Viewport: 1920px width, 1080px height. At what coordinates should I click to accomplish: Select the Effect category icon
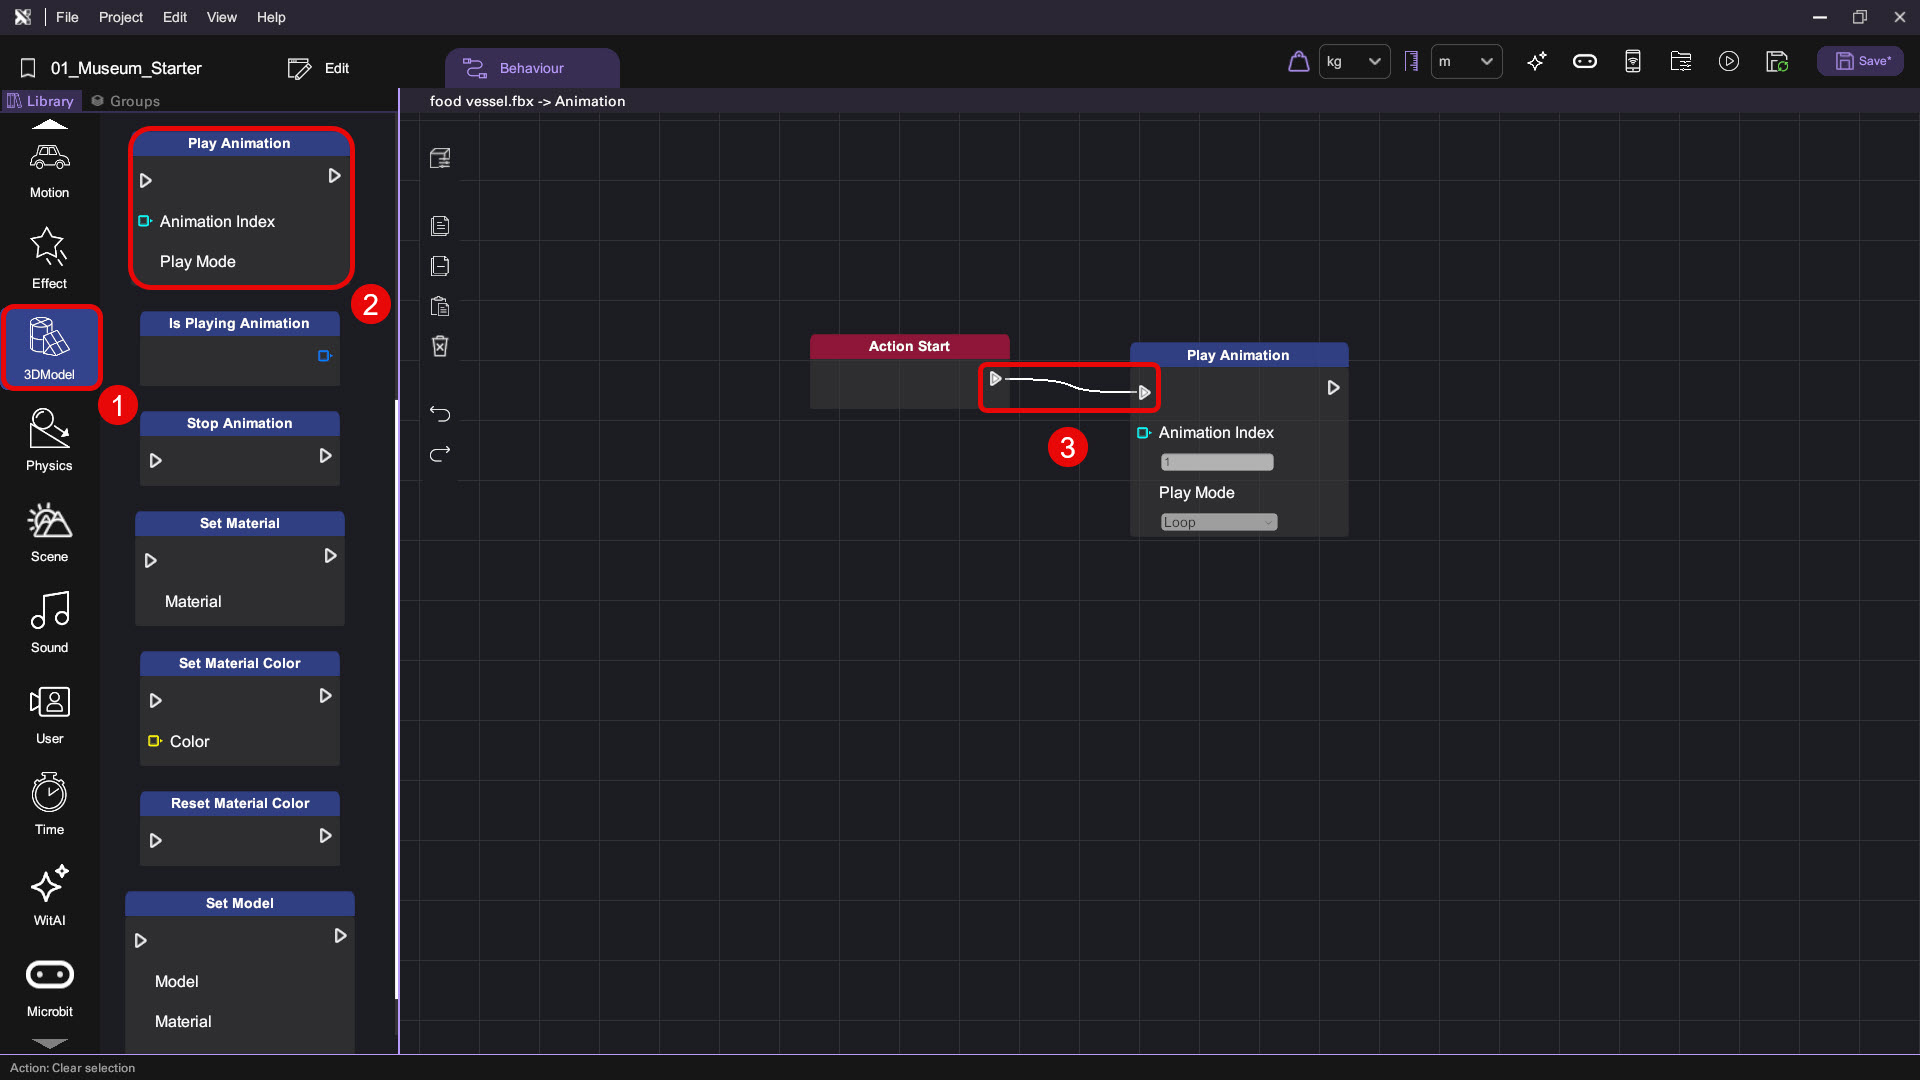(49, 258)
